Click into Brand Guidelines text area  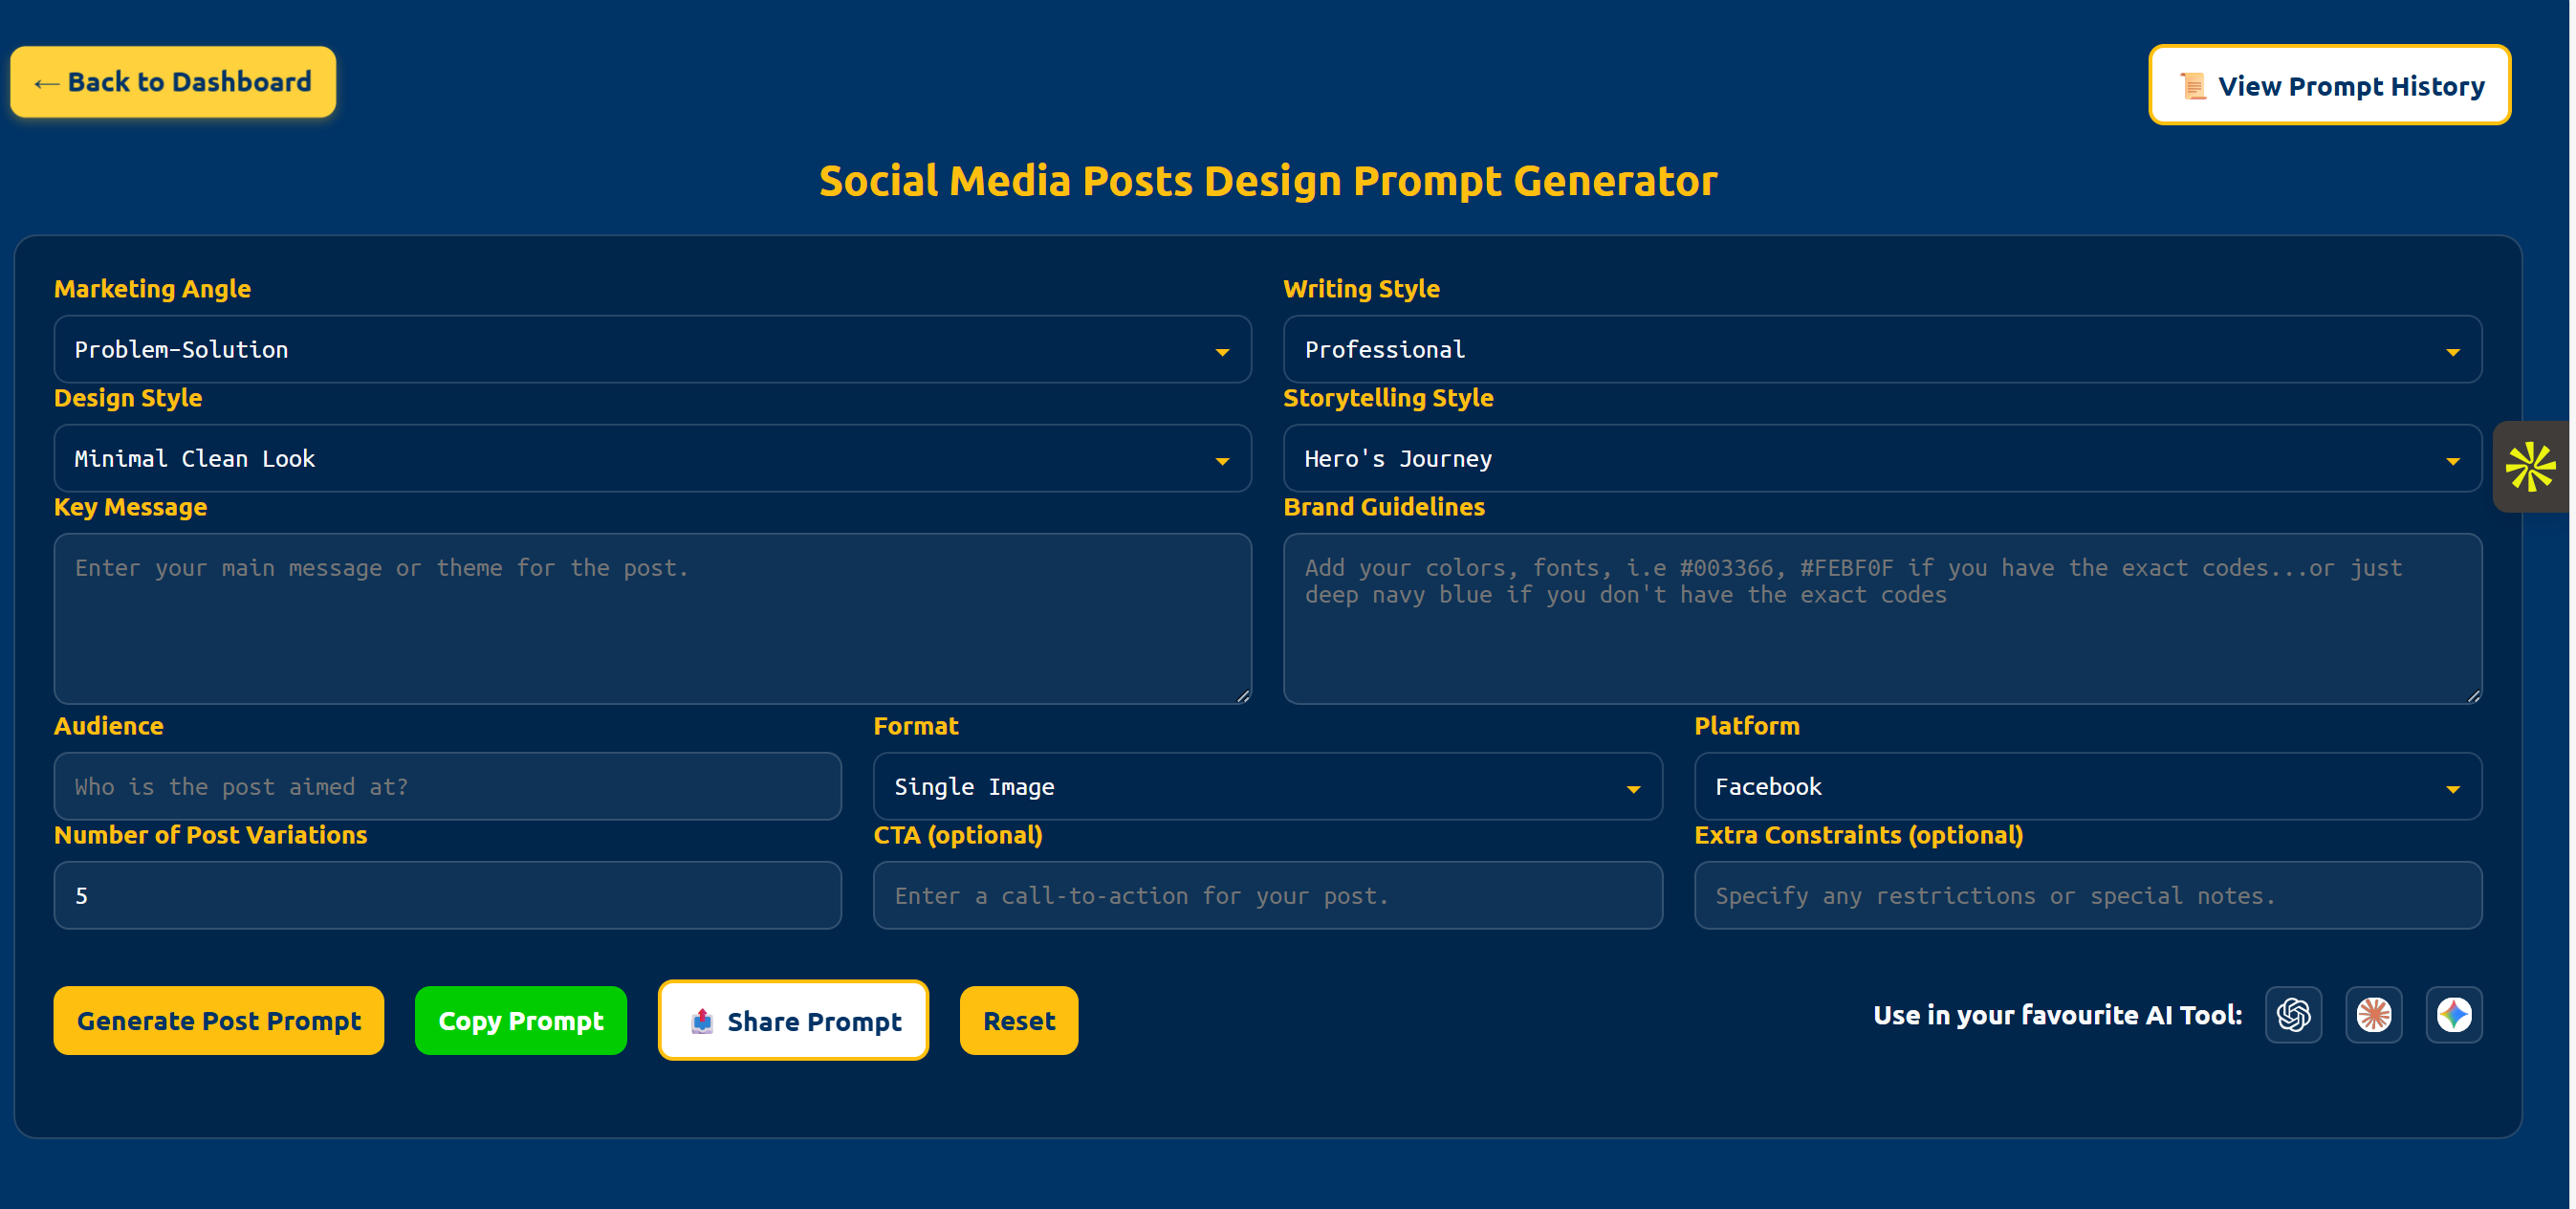click(1880, 619)
